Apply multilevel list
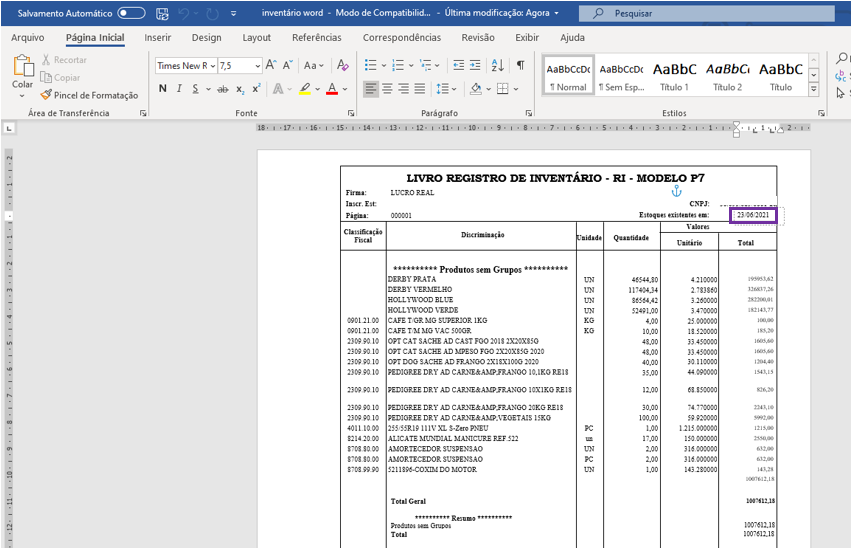The image size is (853, 548). (x=425, y=66)
